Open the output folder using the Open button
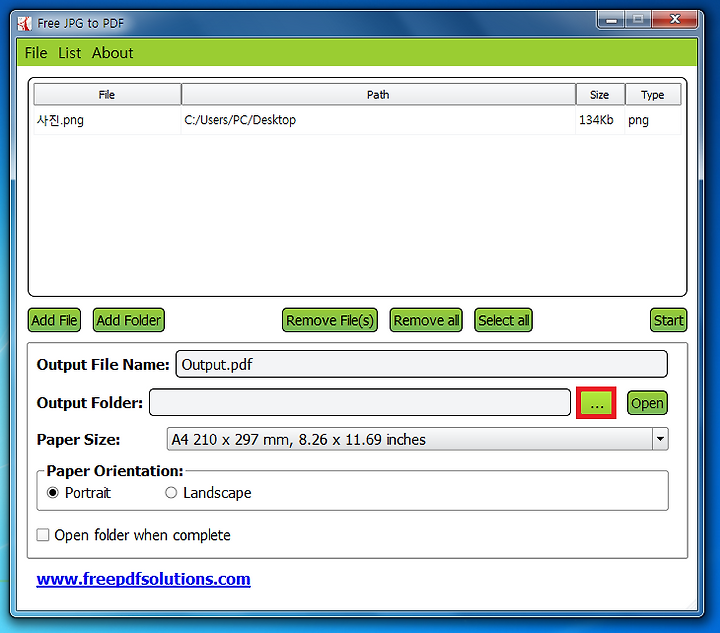The image size is (720, 633). (x=647, y=403)
